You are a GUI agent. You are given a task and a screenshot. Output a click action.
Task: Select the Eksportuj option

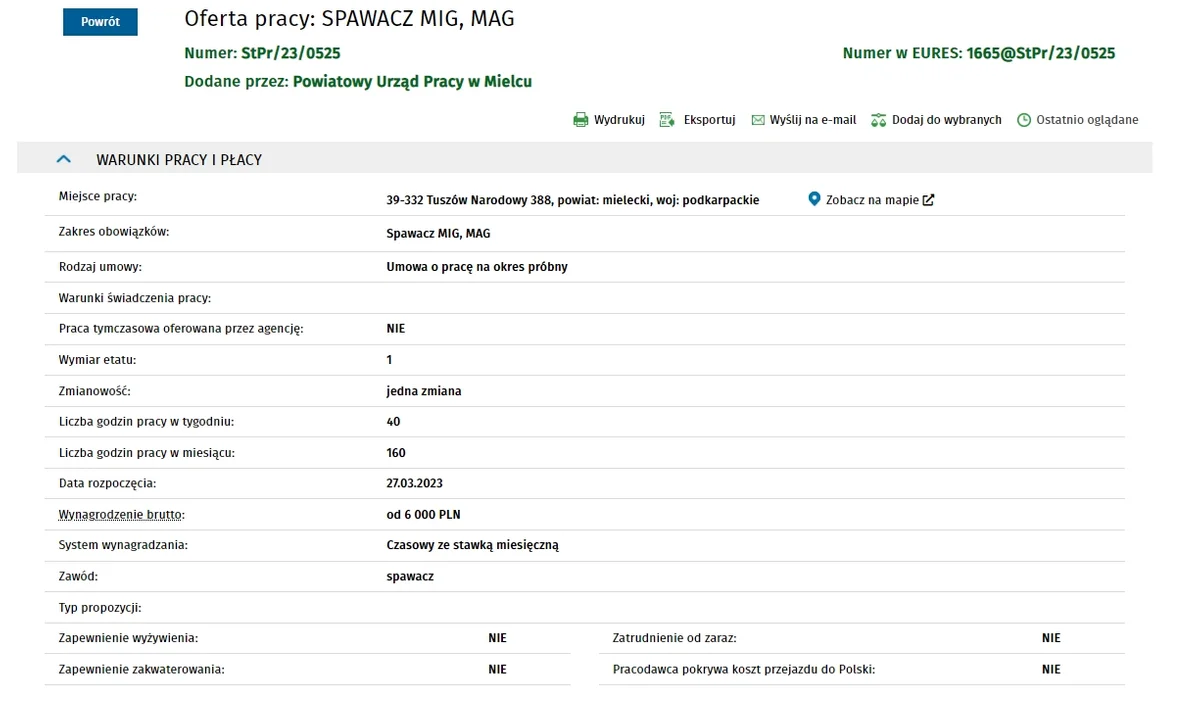pyautogui.click(x=709, y=120)
